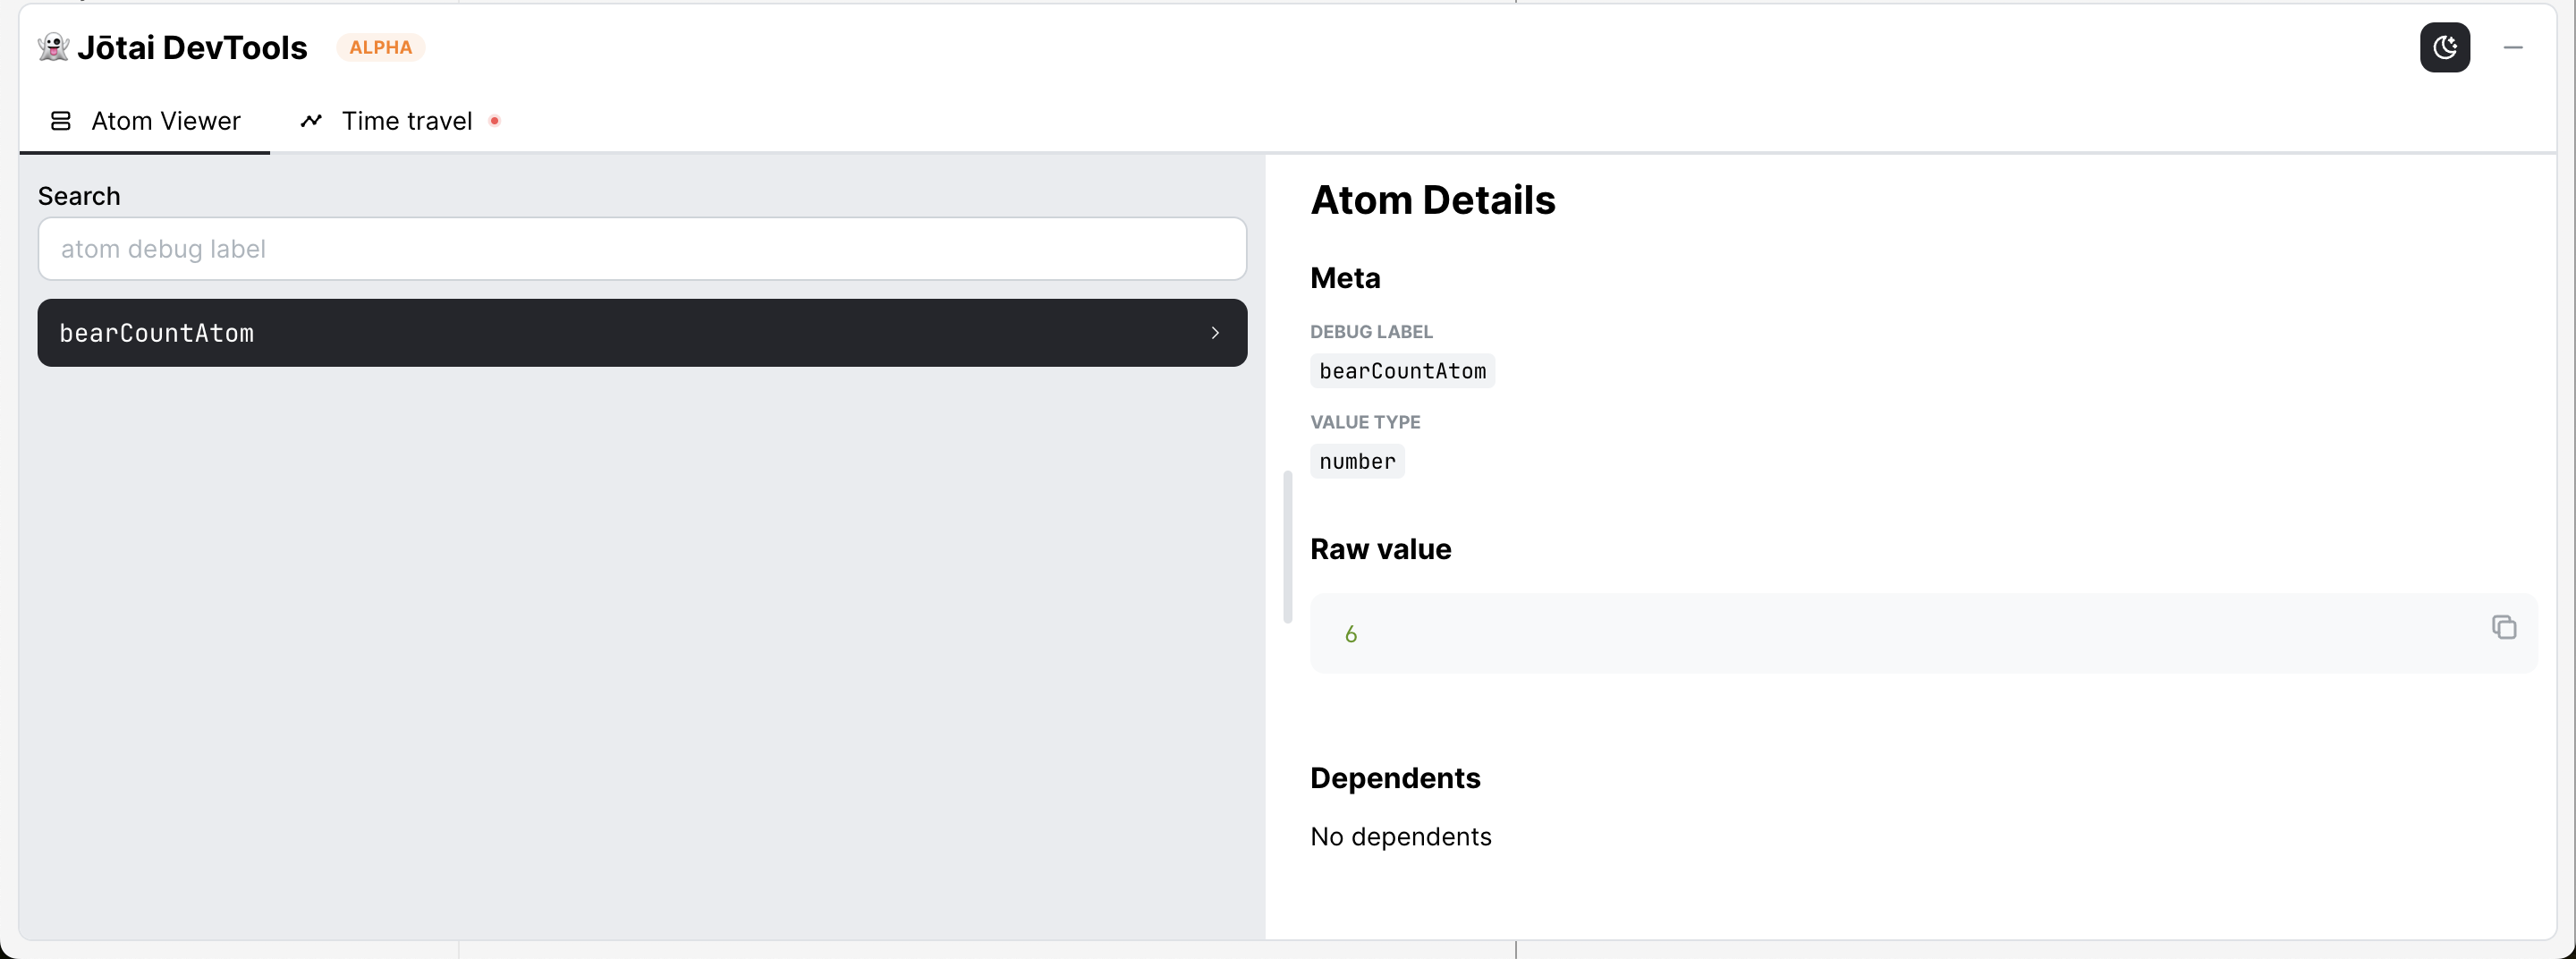Click the panel divider scrollbar handle

pos(1287,546)
